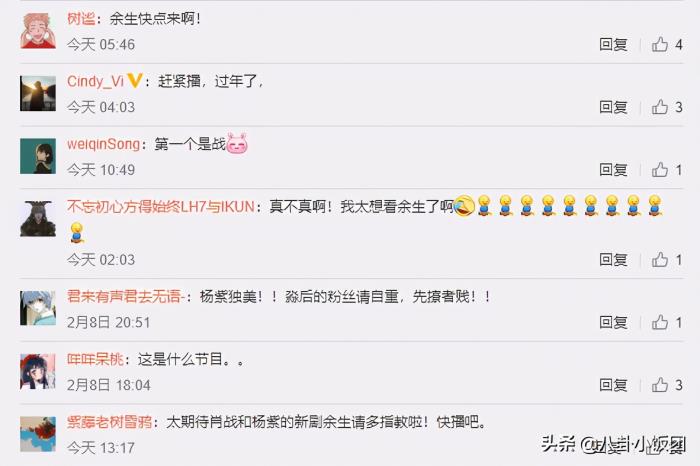Thumbs-up the comment posted at 02:03

(x=660, y=259)
